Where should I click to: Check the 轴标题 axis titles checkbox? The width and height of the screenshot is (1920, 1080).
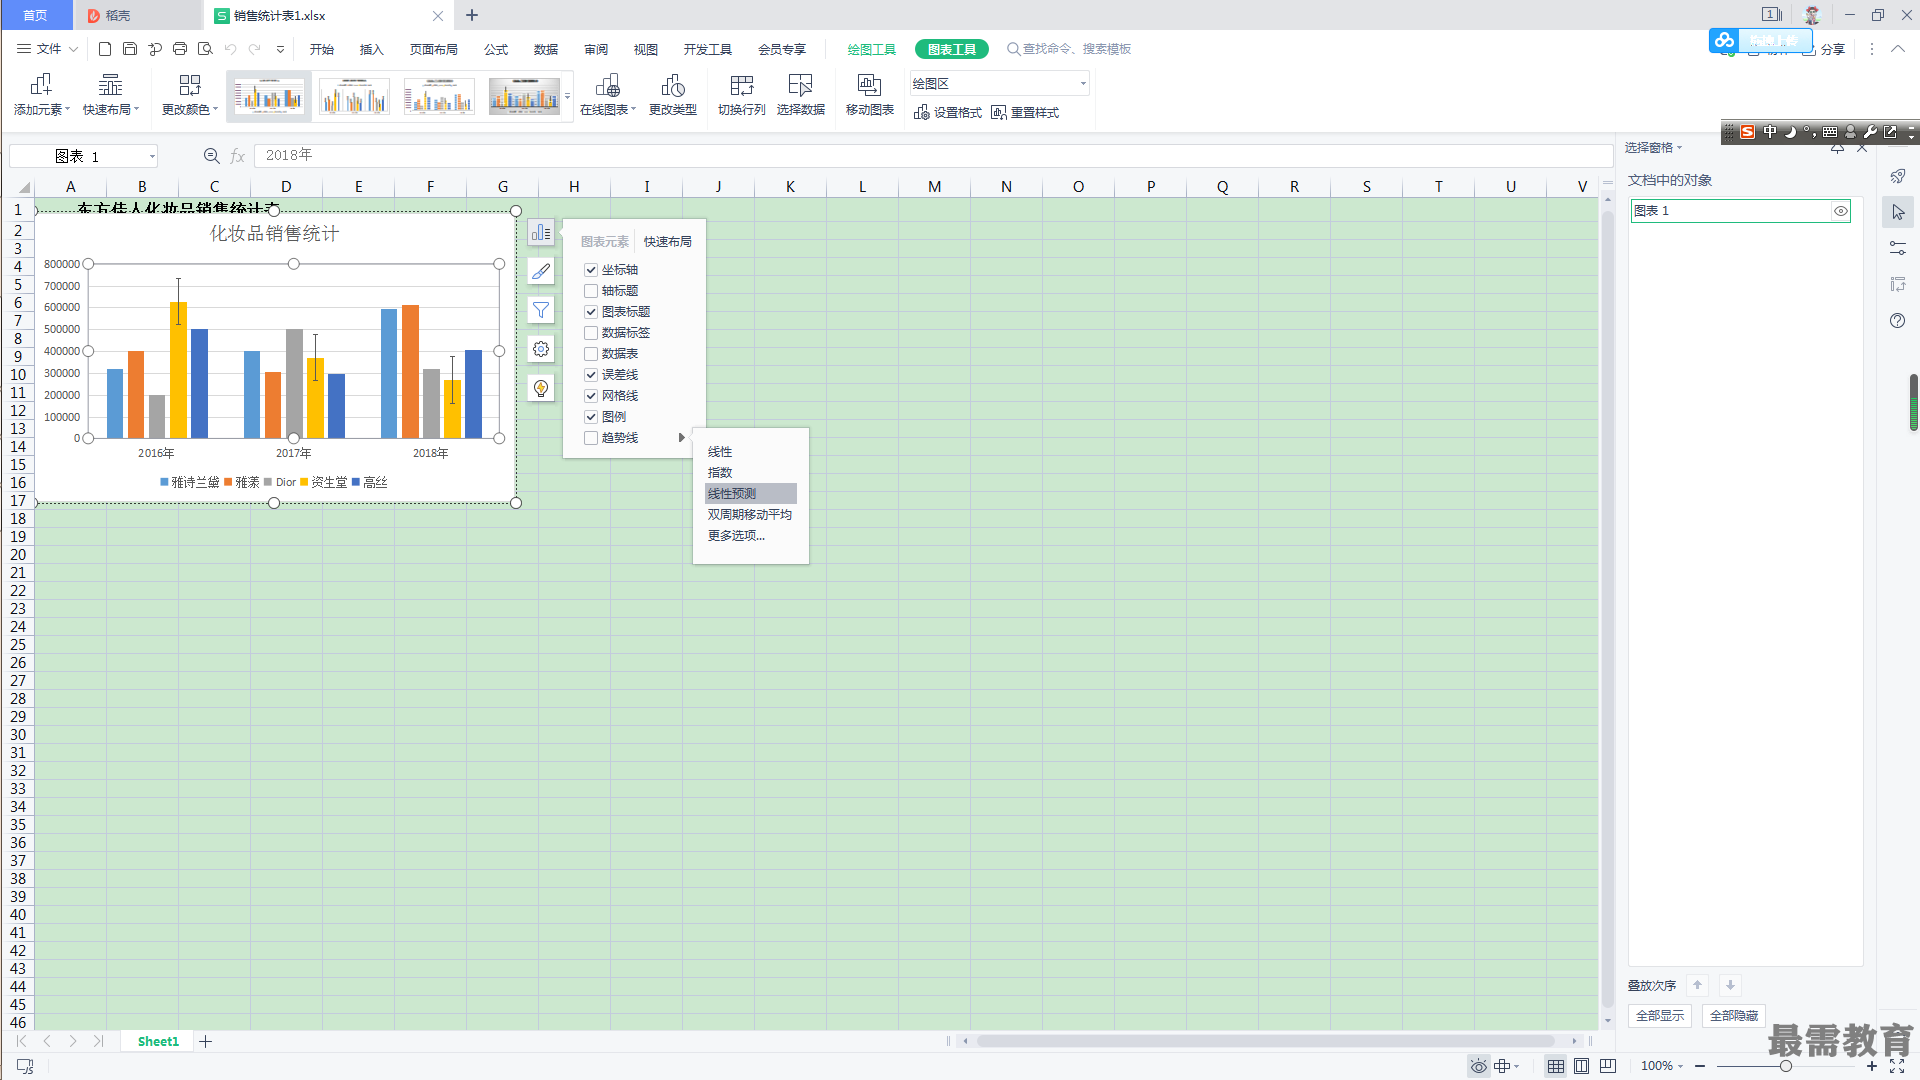click(x=591, y=291)
